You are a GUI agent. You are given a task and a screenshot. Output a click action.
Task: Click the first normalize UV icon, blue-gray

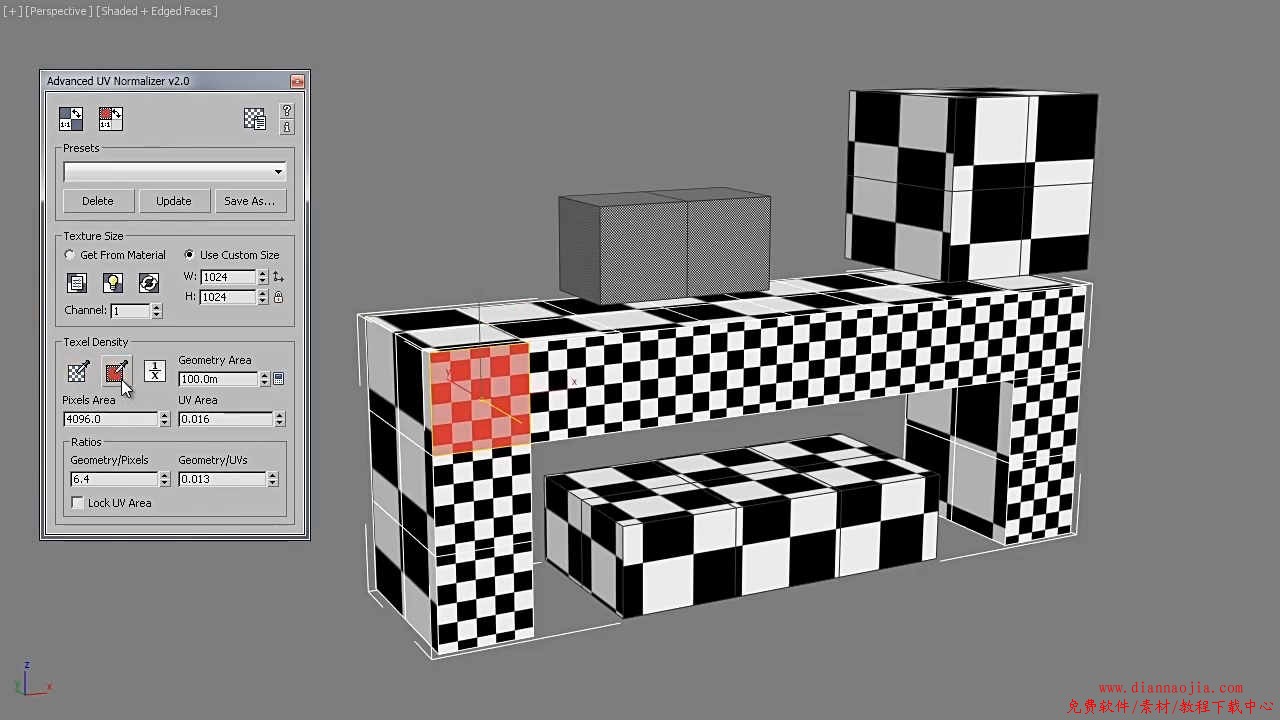coord(70,119)
